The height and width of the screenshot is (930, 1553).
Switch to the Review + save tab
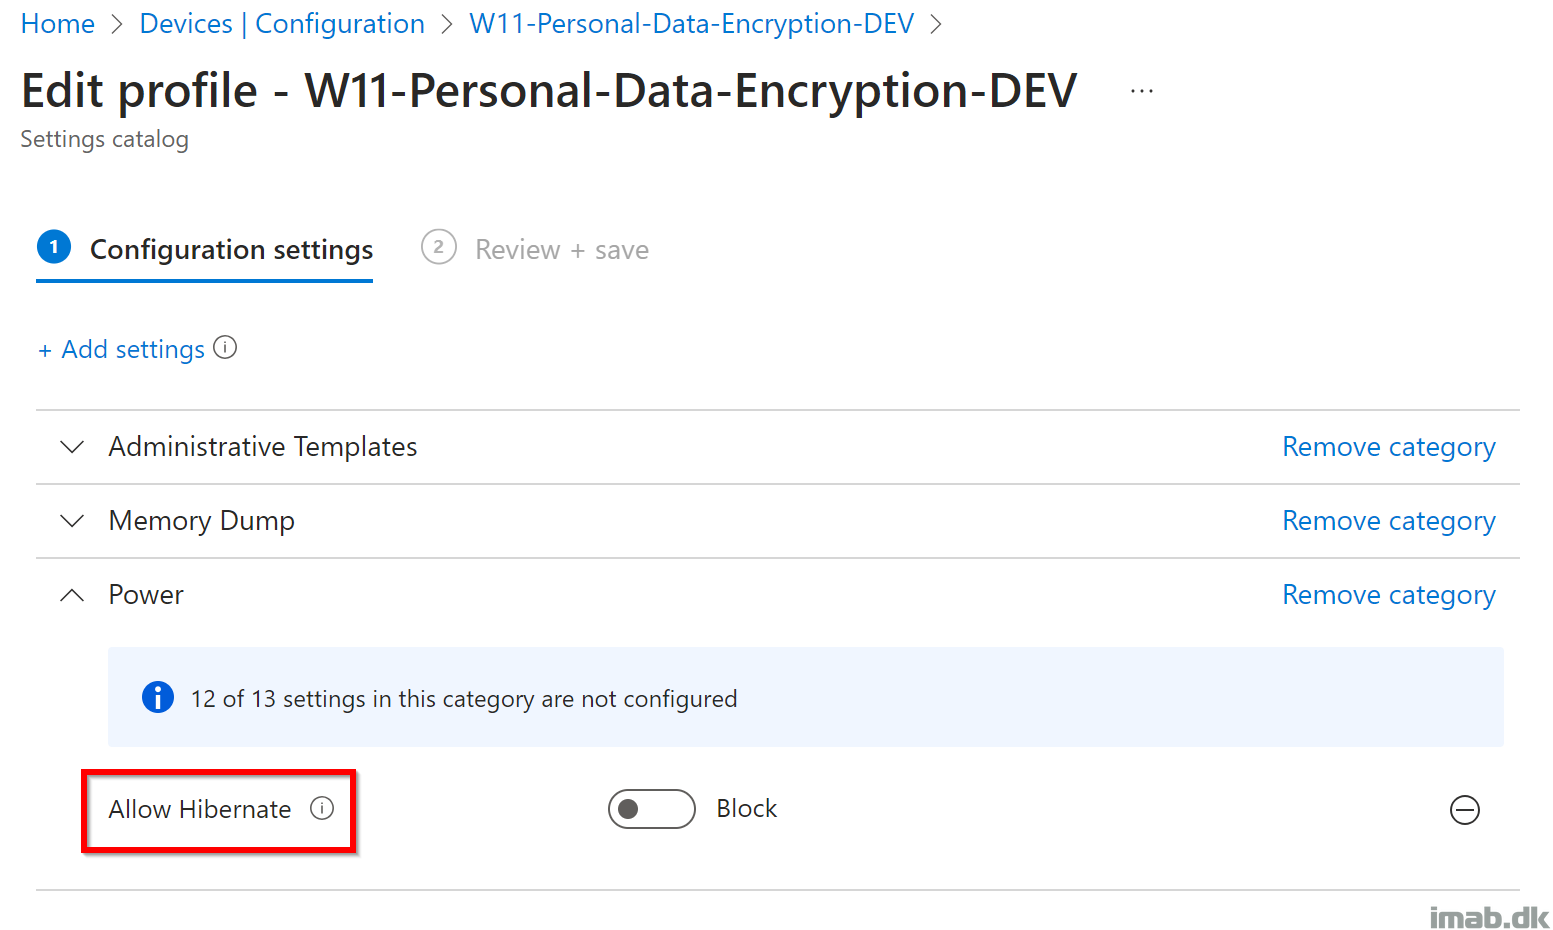(562, 249)
